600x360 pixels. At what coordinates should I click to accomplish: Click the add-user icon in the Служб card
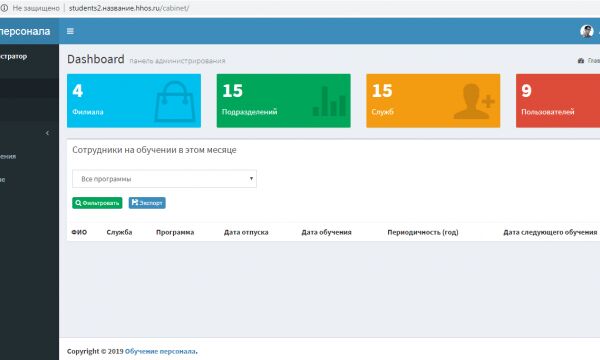(x=474, y=101)
